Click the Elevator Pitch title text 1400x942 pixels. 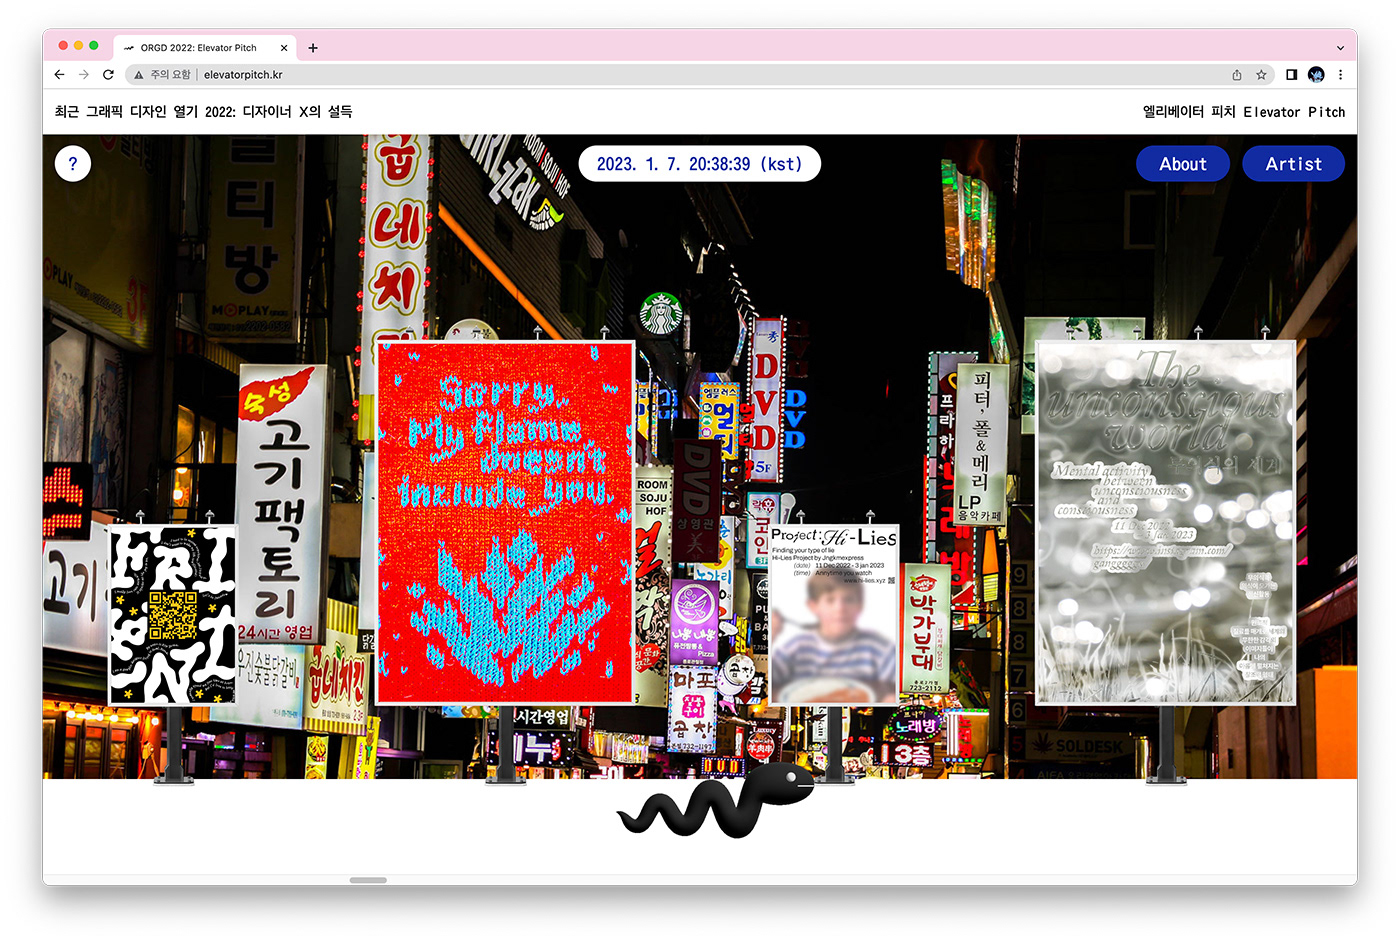coord(1244,112)
